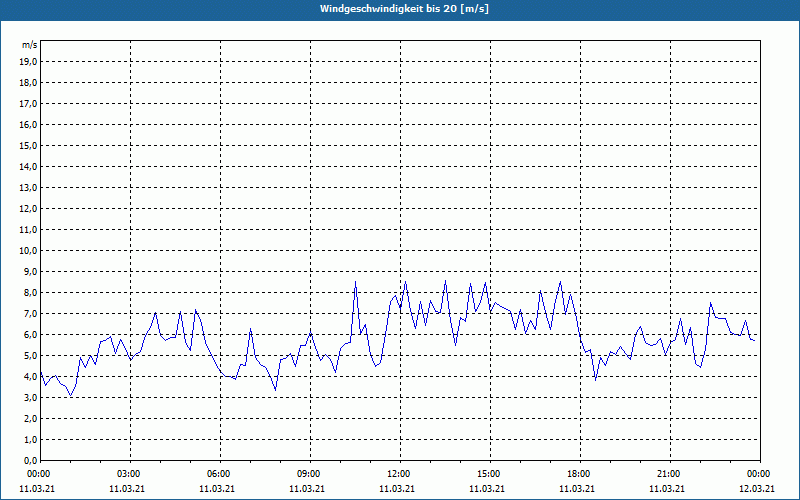Select the 3,0 y-axis label
This screenshot has height=500, width=800.
pos(31,397)
